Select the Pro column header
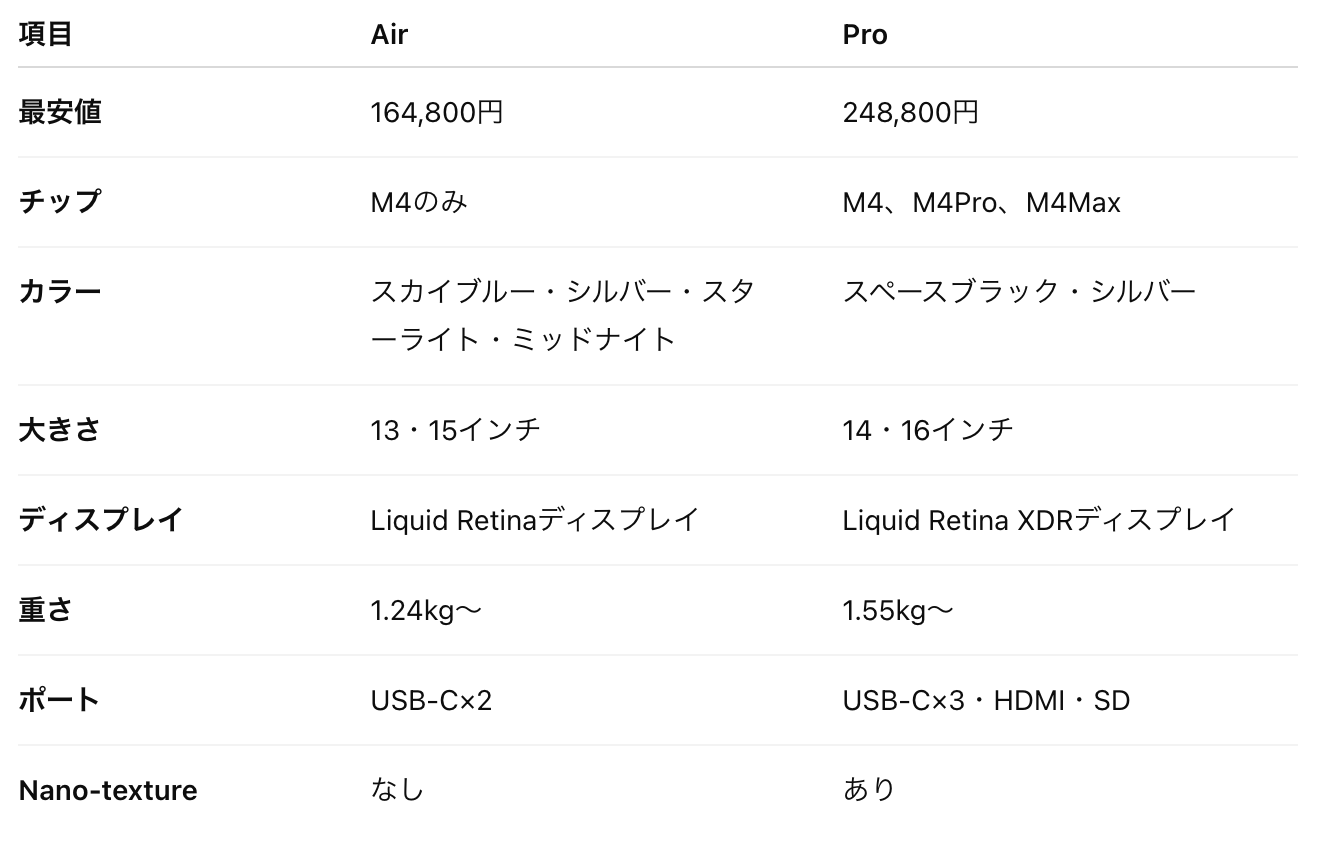The image size is (1330, 862). (x=865, y=34)
